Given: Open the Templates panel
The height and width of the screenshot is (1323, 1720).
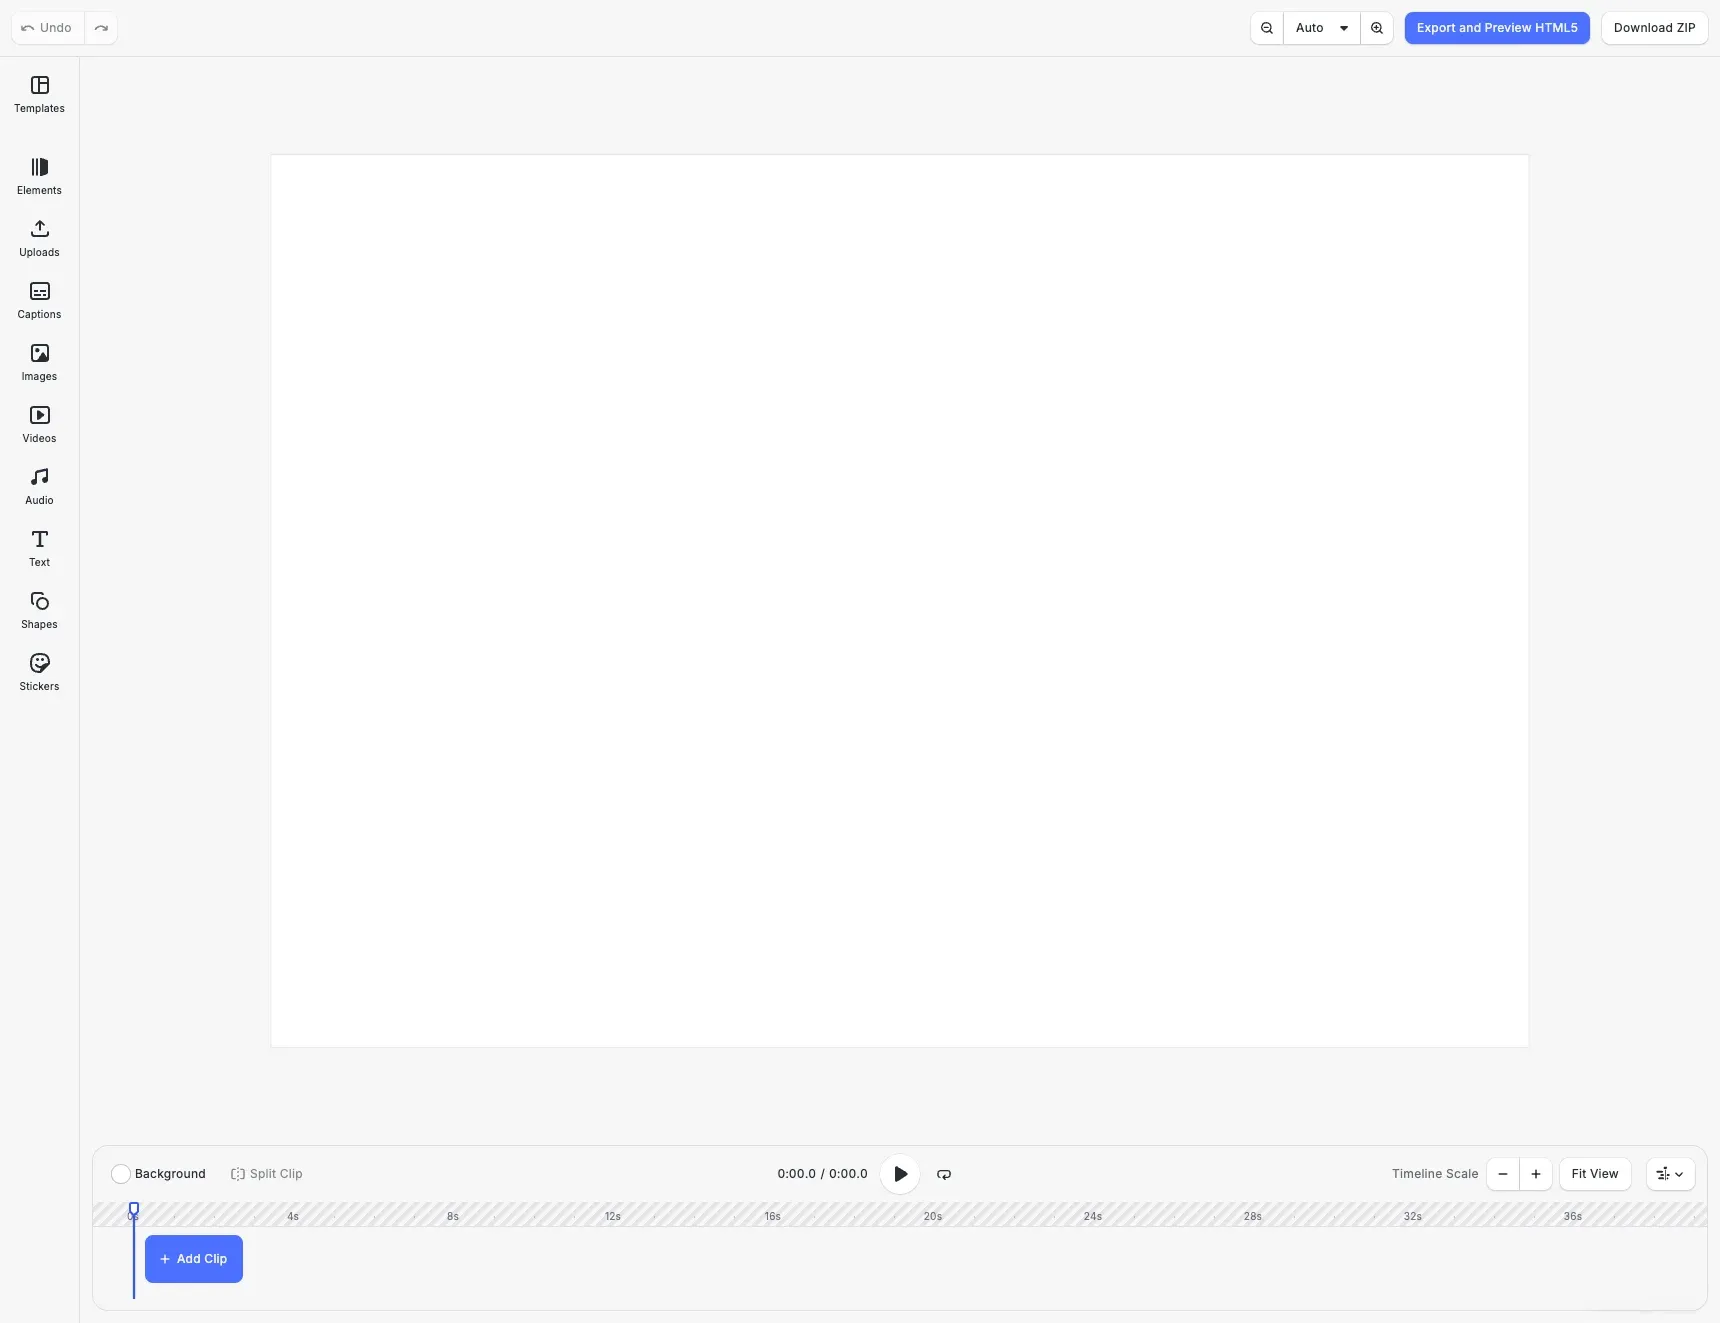Looking at the screenshot, I should point(39,94).
